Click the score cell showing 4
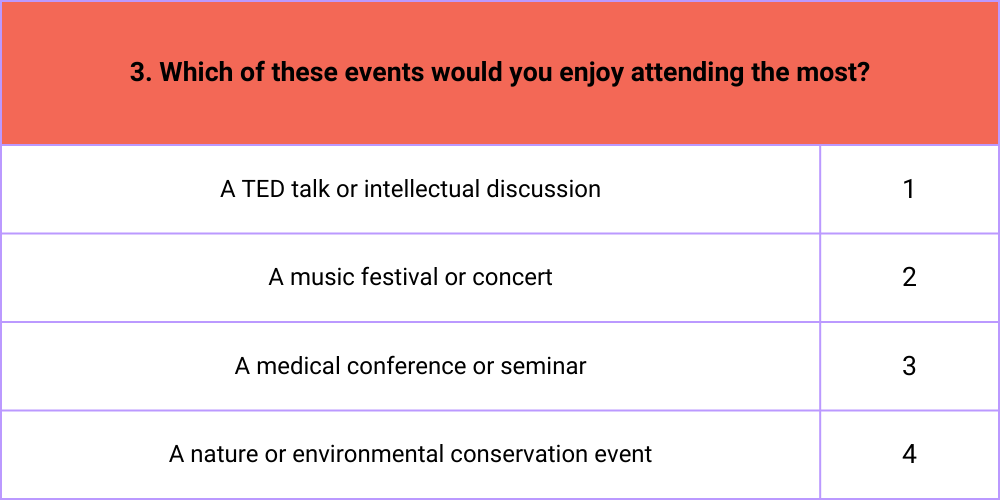Image resolution: width=1000 pixels, height=500 pixels. coord(909,454)
